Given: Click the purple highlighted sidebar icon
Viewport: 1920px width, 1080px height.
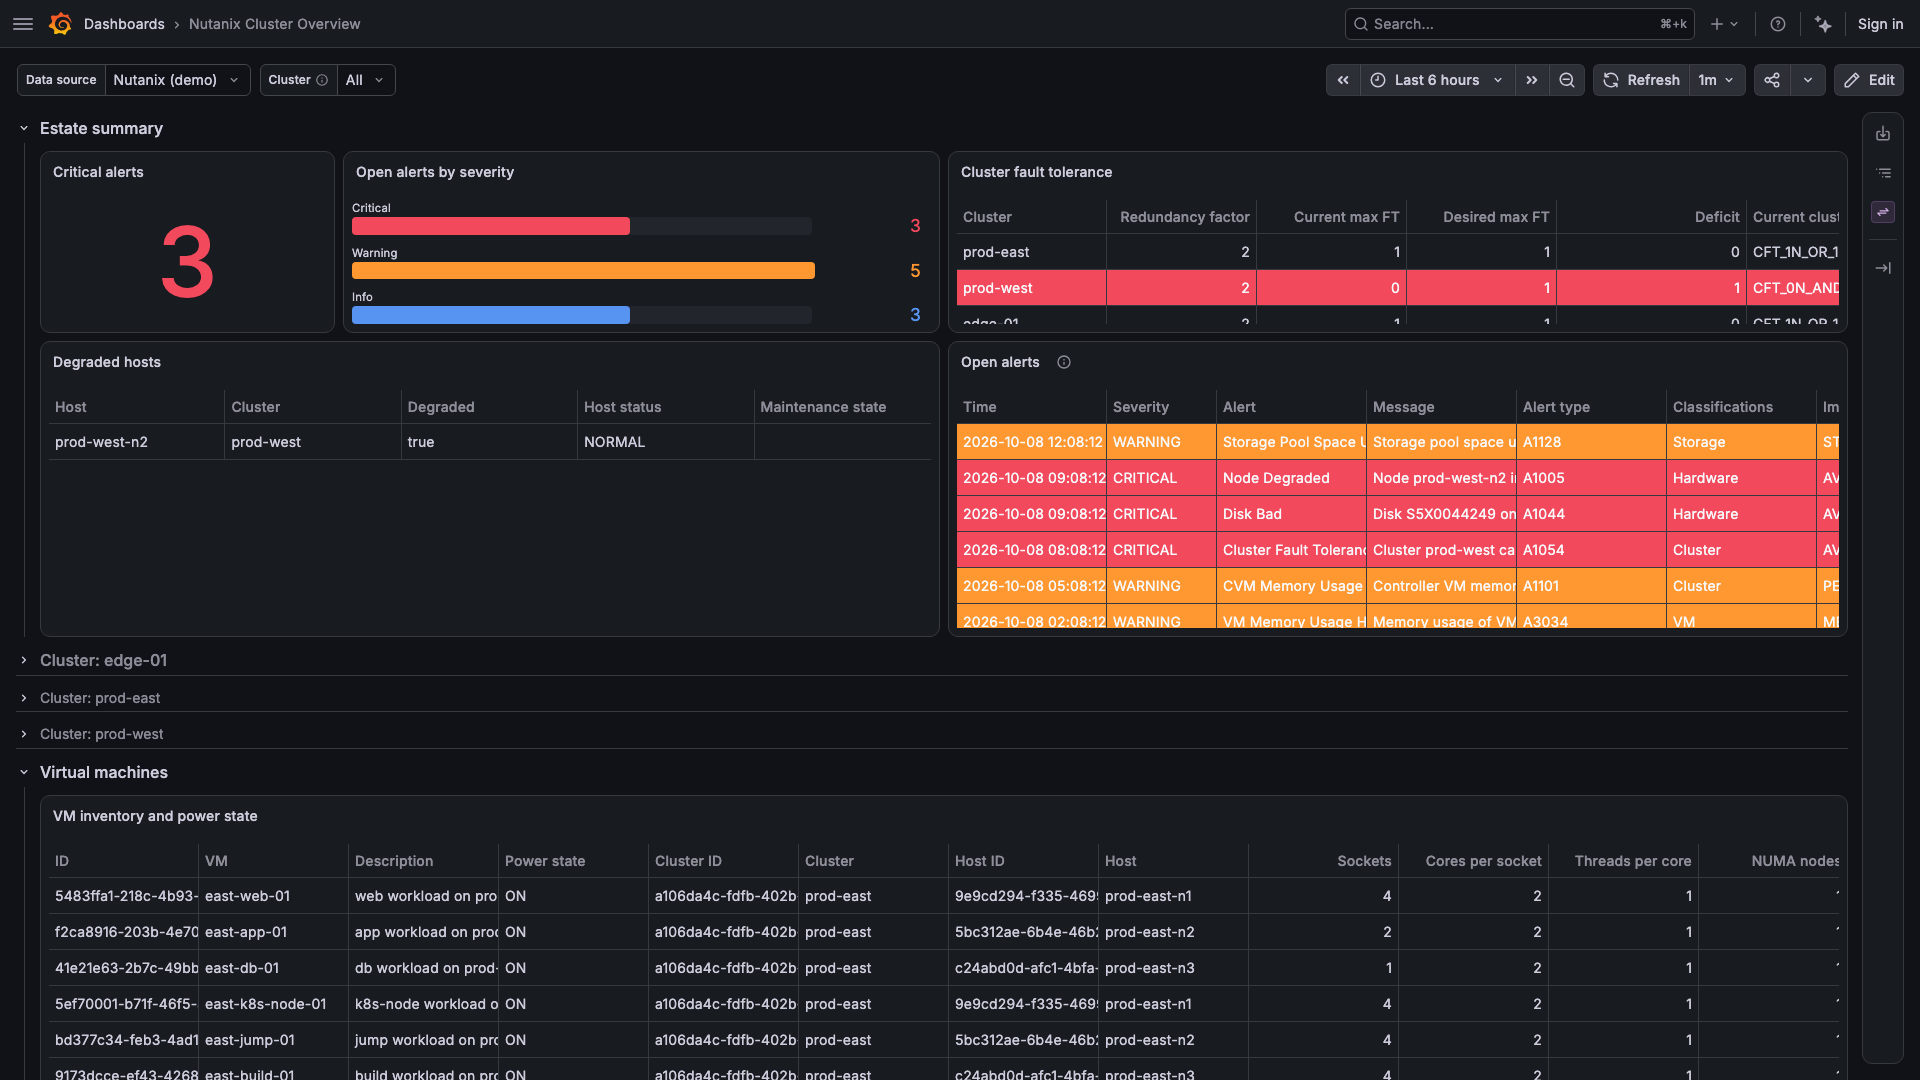Looking at the screenshot, I should (1883, 212).
